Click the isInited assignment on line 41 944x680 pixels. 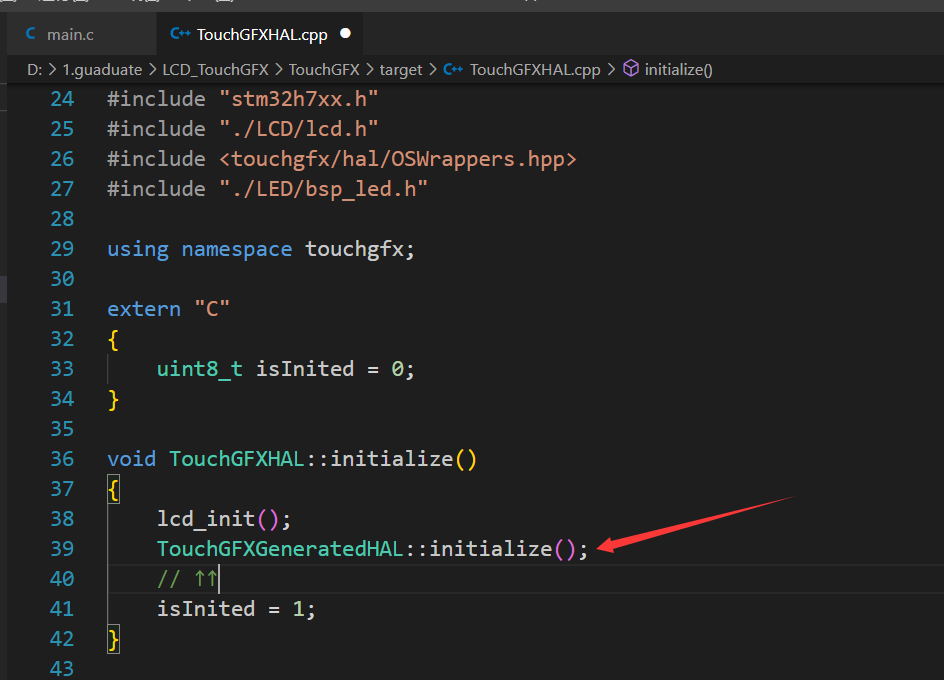click(236, 609)
